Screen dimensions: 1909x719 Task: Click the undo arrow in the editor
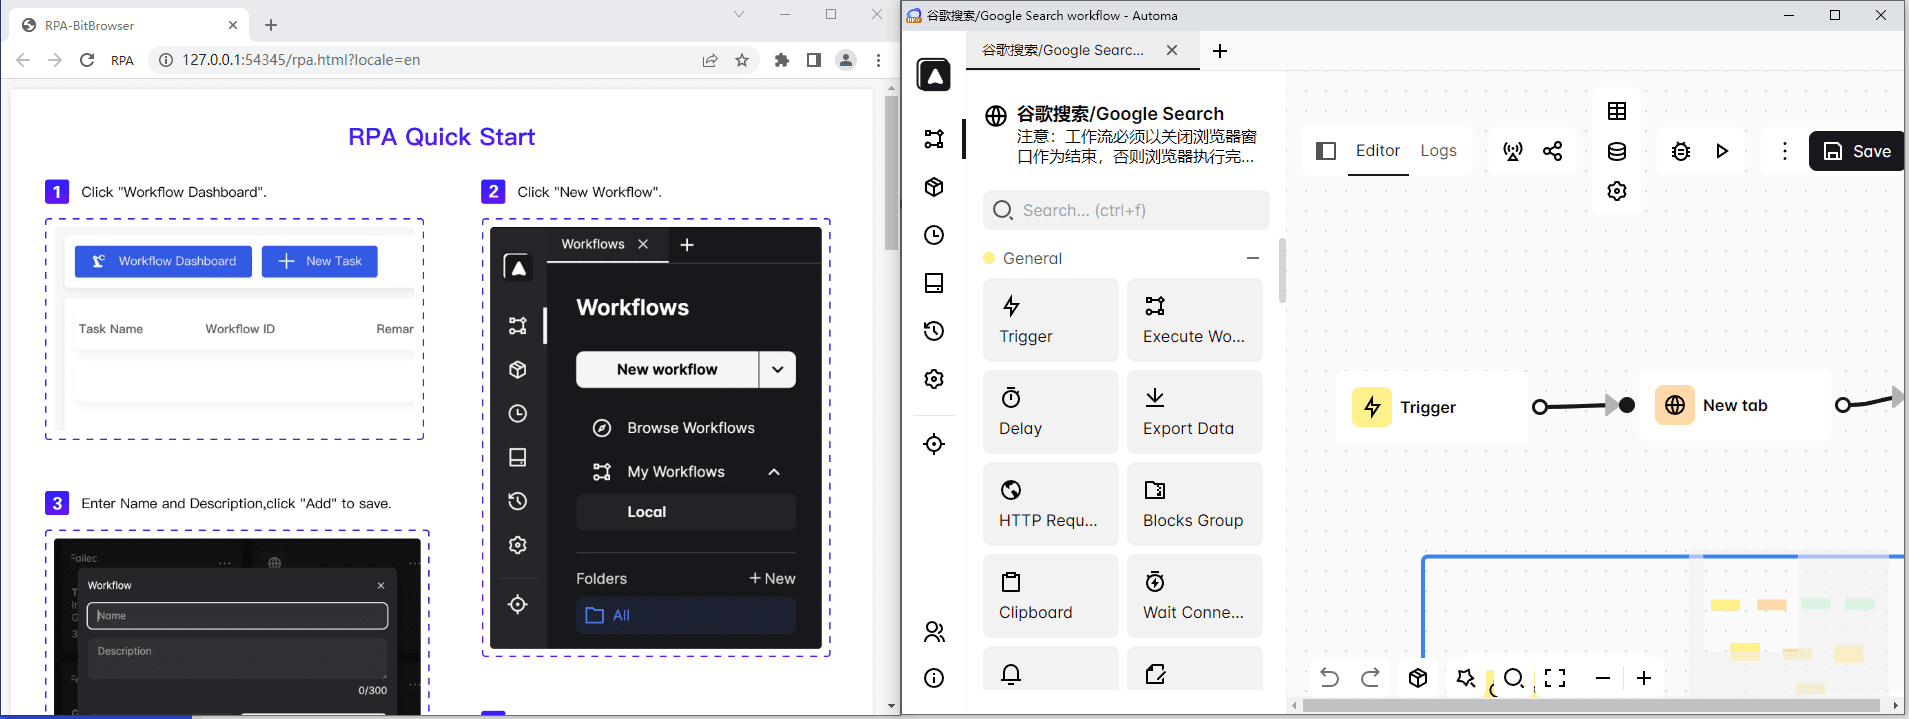(1329, 678)
